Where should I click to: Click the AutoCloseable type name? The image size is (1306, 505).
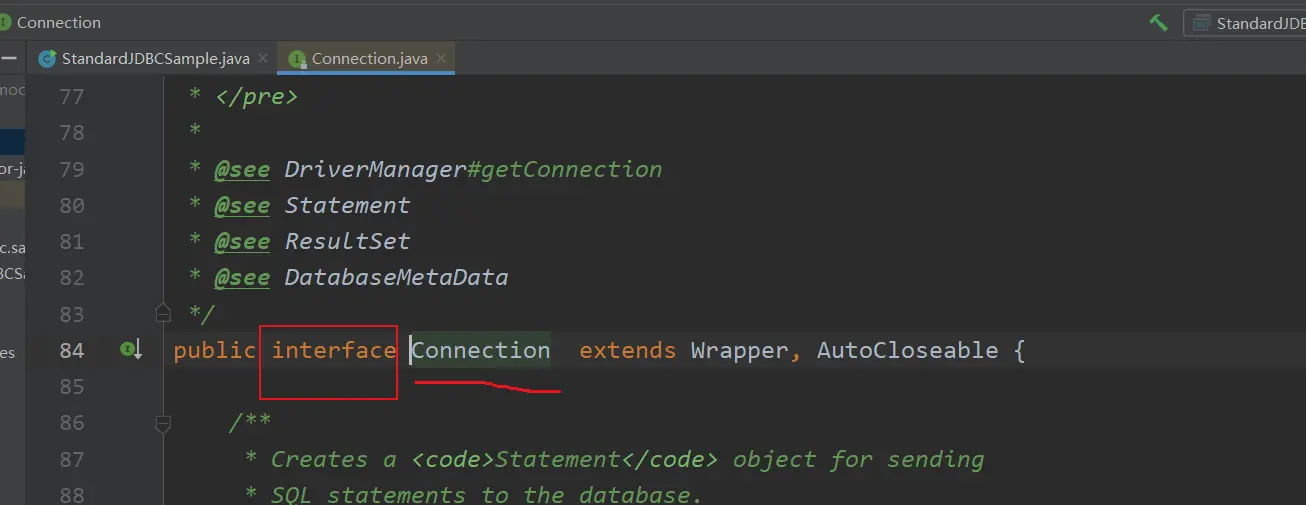coord(907,350)
